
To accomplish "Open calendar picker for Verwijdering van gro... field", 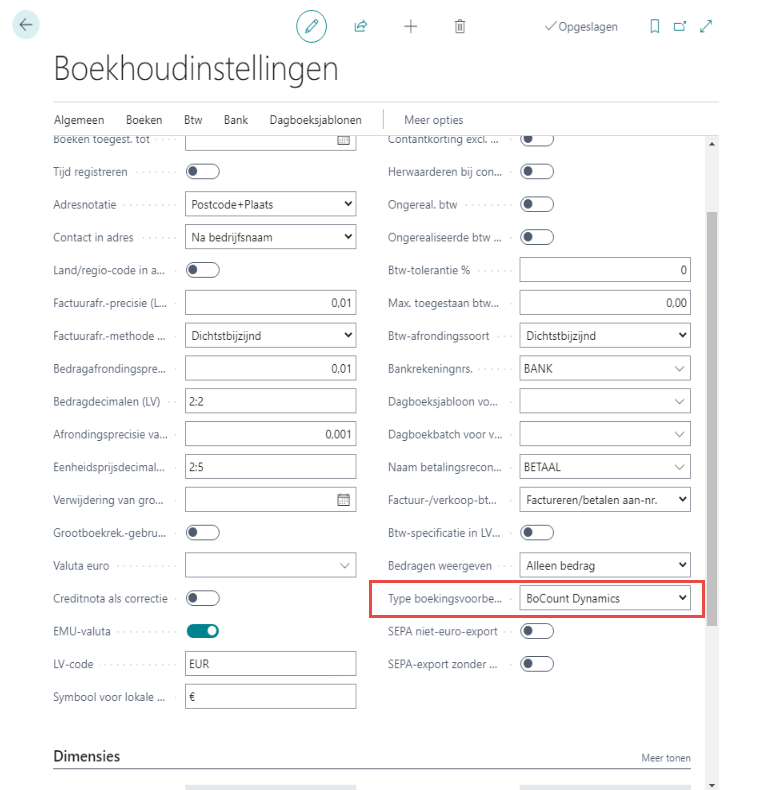I will 343,500.
